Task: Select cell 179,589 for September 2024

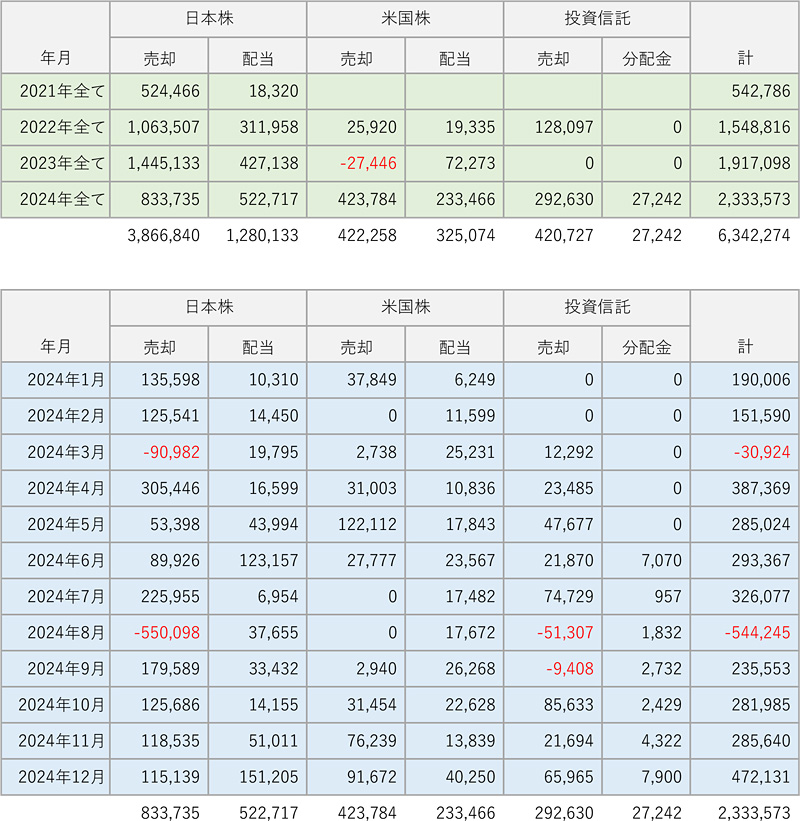Action: [x=170, y=669]
